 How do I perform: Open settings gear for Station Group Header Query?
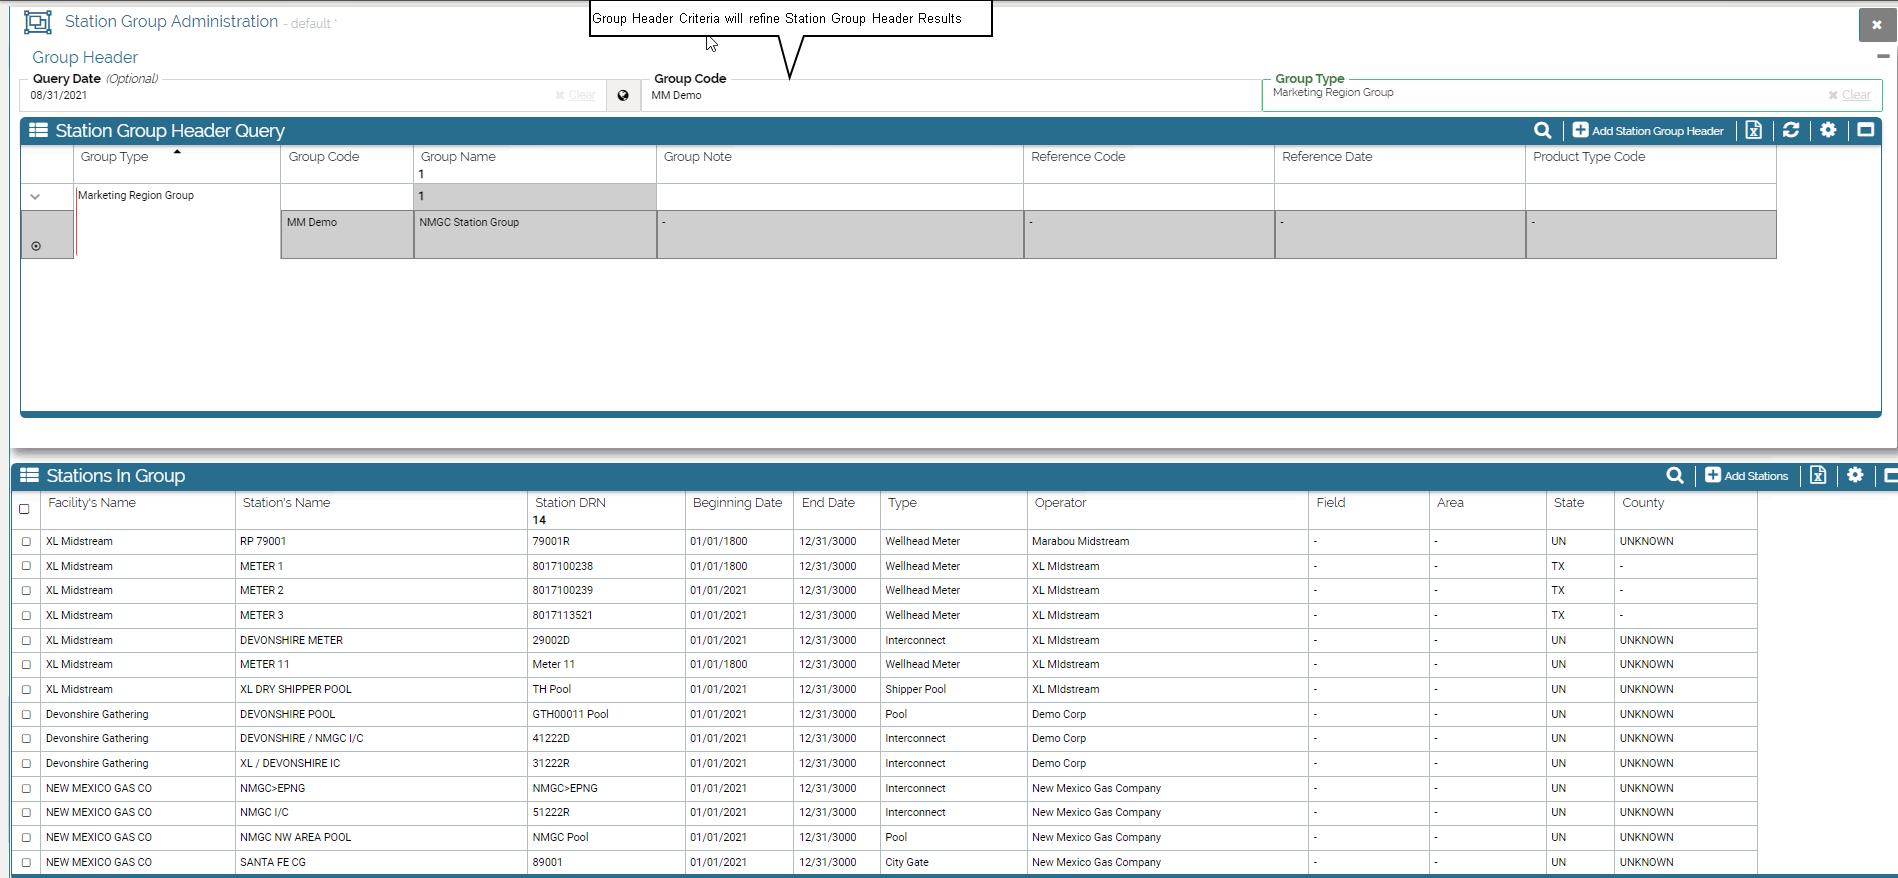pyautogui.click(x=1828, y=131)
